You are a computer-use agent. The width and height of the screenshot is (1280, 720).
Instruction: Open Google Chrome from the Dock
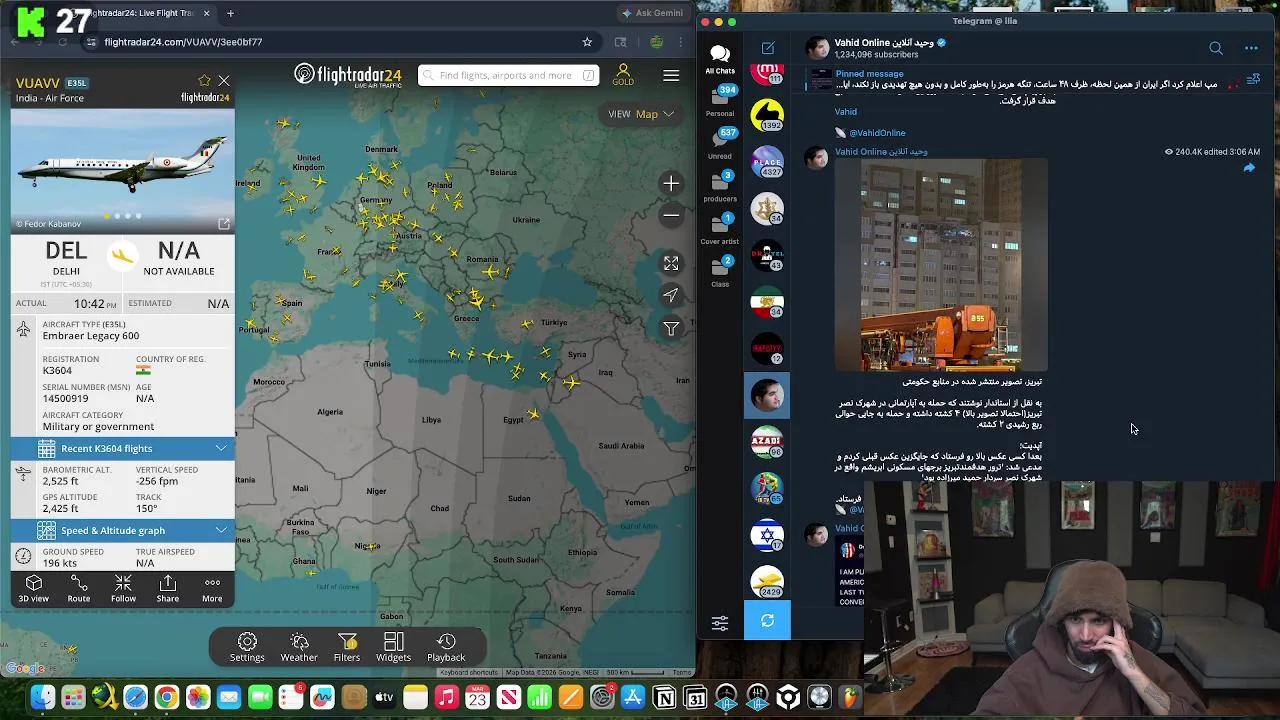(x=166, y=697)
